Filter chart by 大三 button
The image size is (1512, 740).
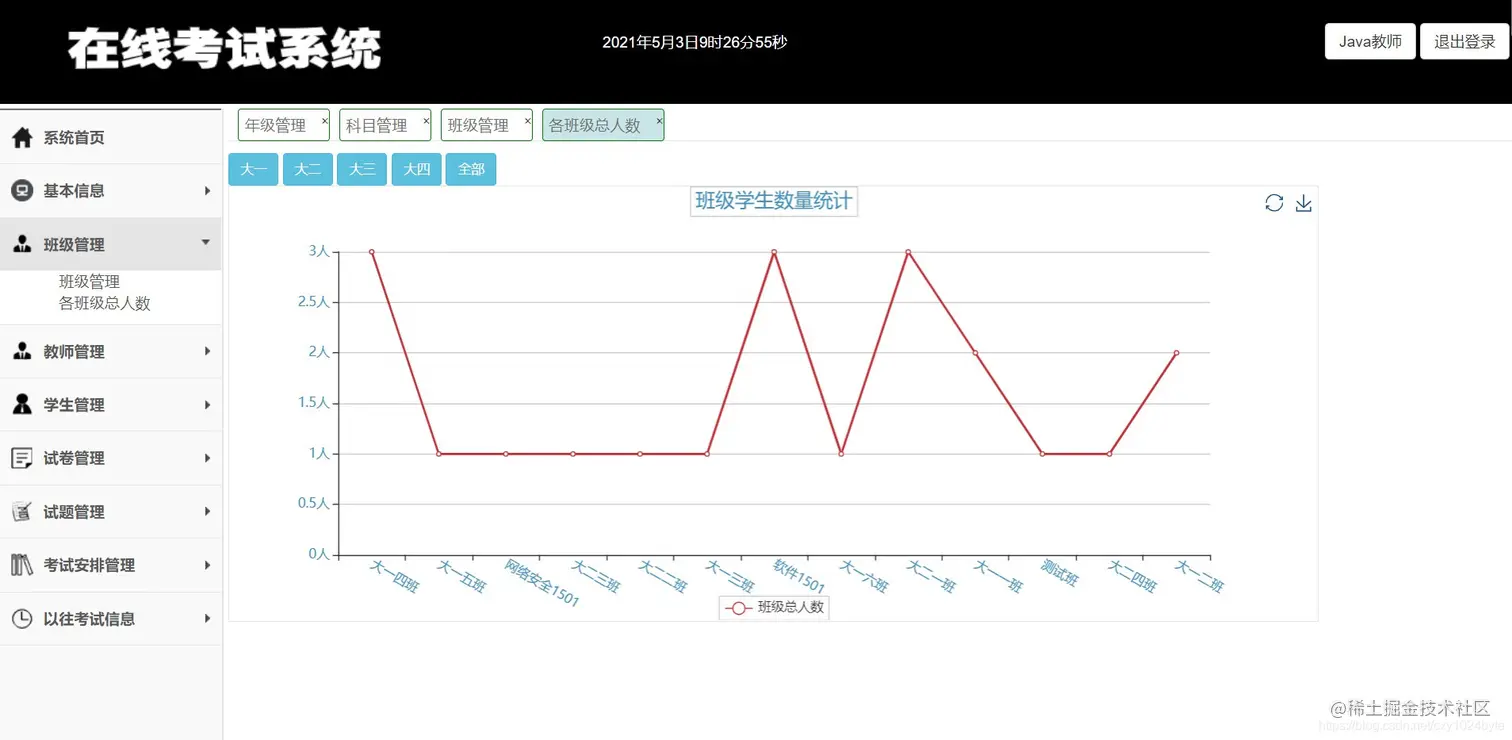pos(362,169)
